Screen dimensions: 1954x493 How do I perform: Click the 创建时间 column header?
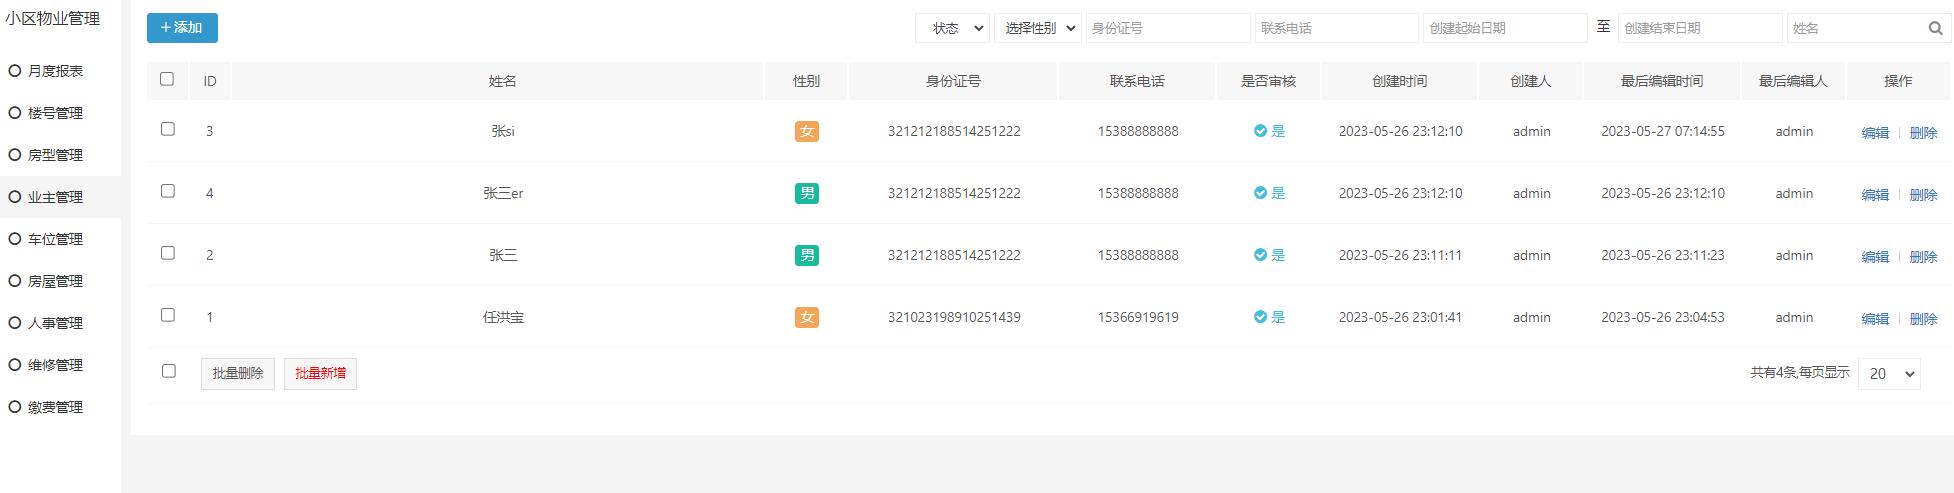coord(1400,81)
